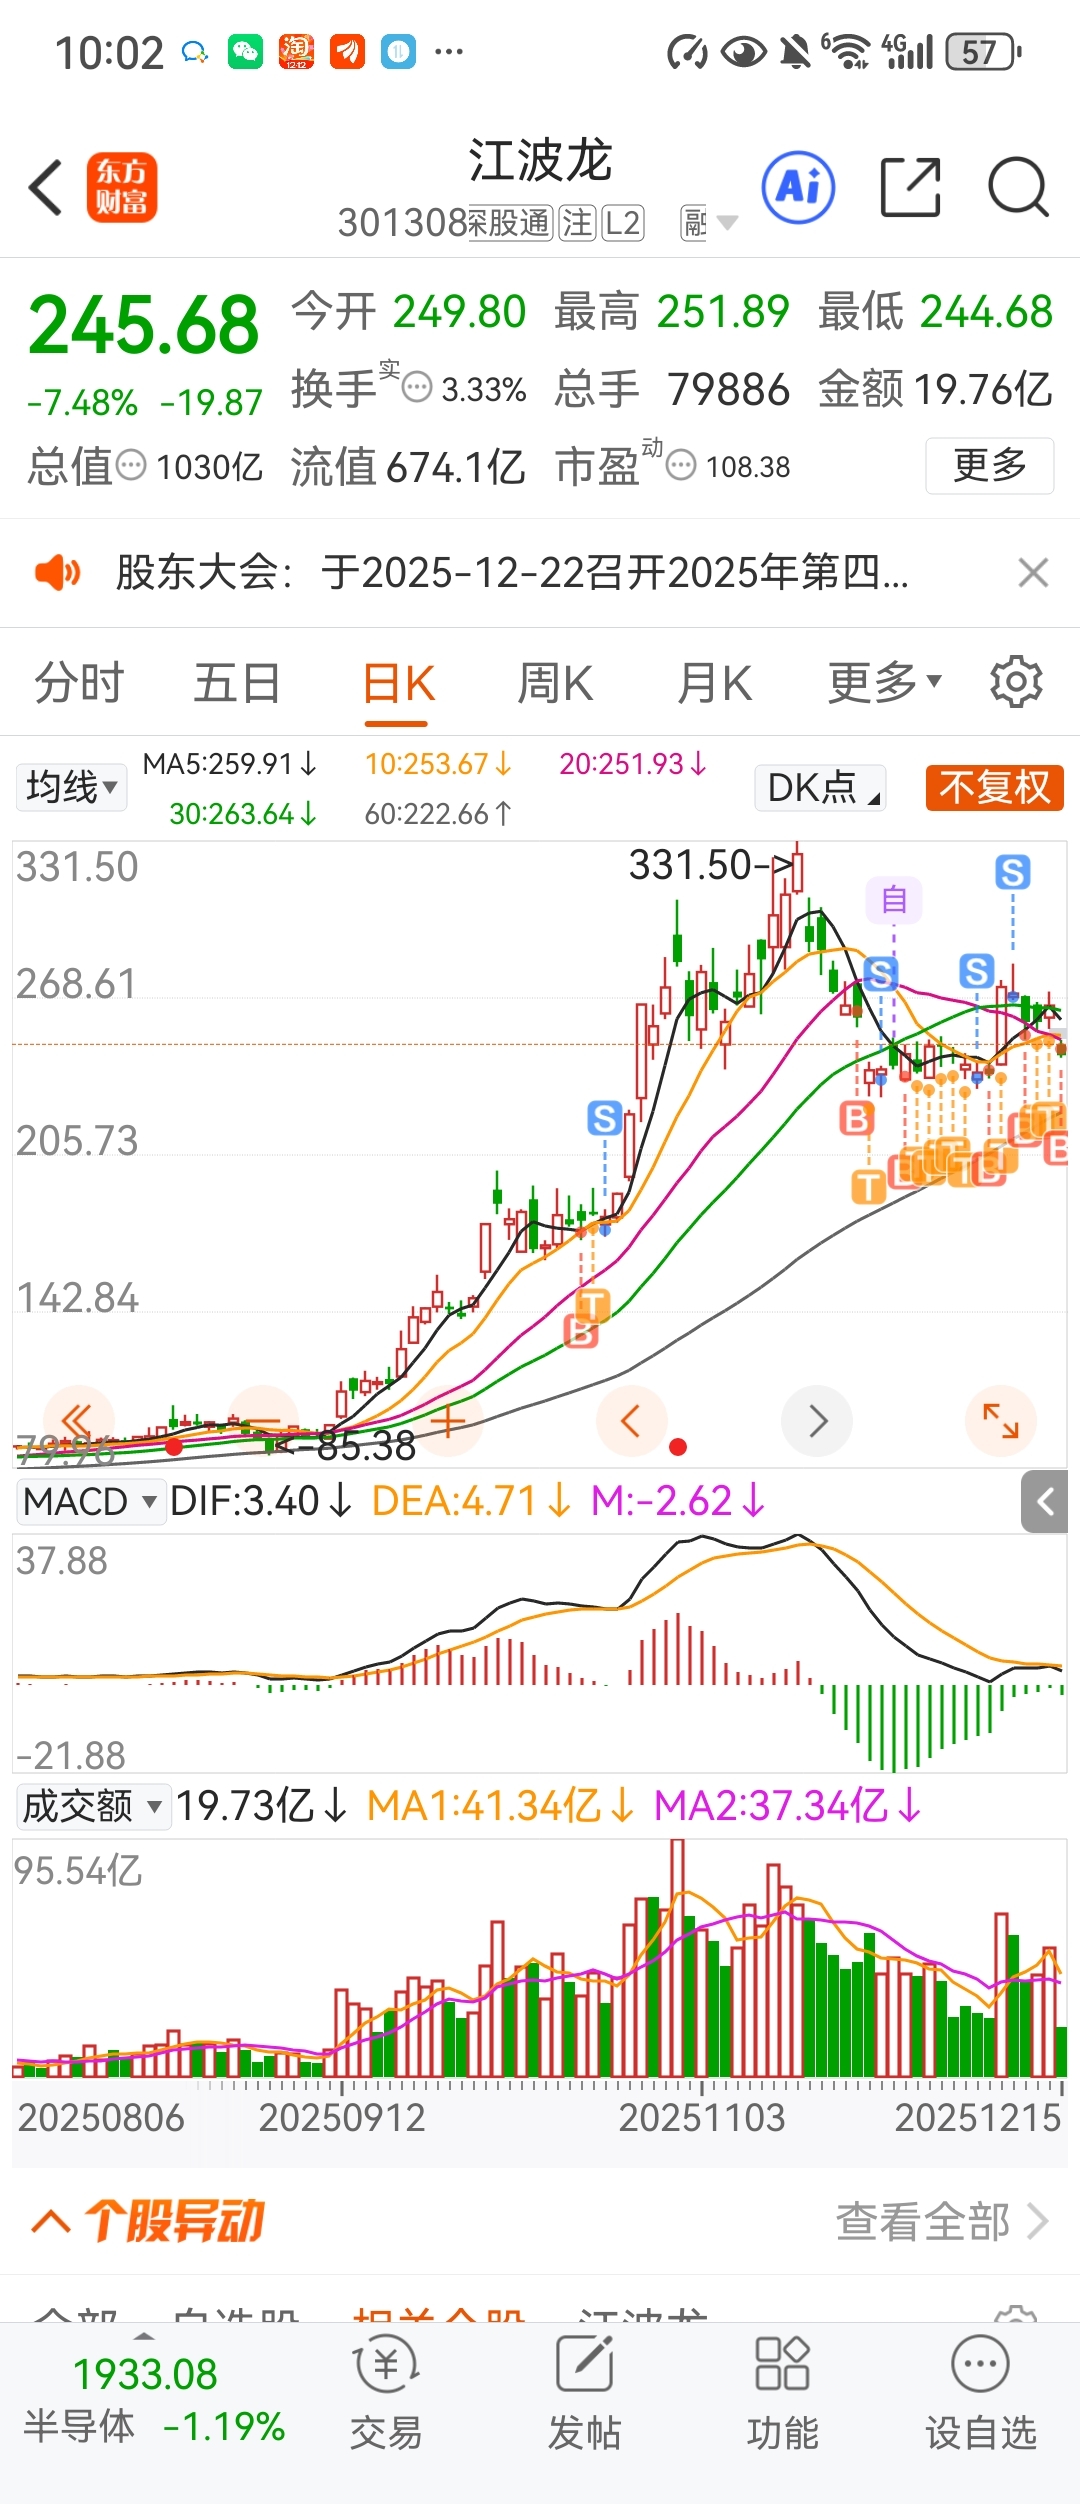Tap the info icon beside 市盈
Viewport: 1080px width, 2504px height.
pos(681,465)
